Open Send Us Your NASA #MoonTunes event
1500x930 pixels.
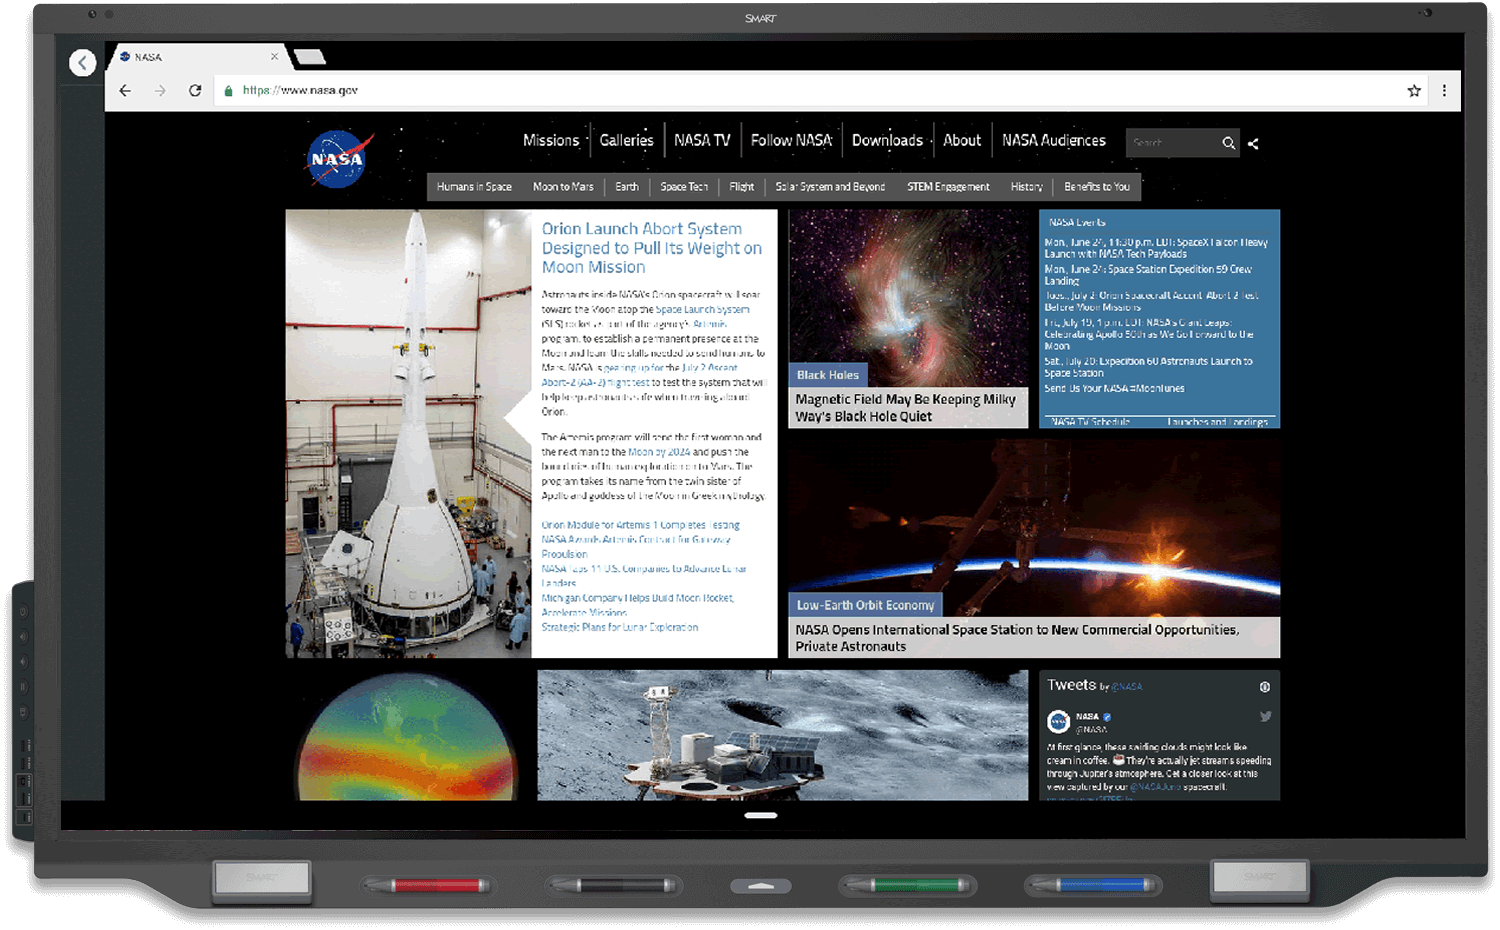pos(1114,388)
